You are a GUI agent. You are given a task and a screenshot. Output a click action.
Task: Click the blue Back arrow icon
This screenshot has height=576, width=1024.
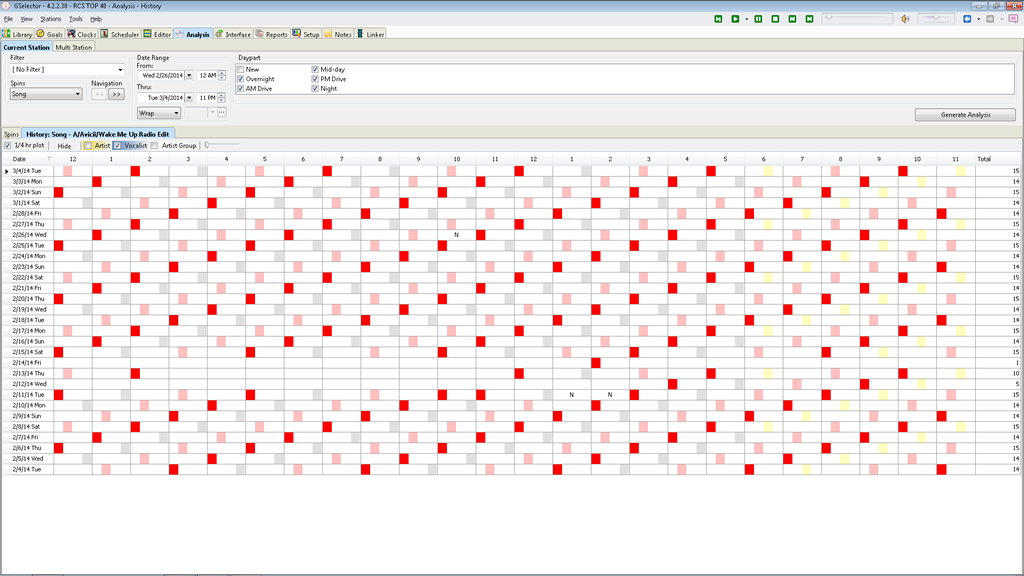966,19
